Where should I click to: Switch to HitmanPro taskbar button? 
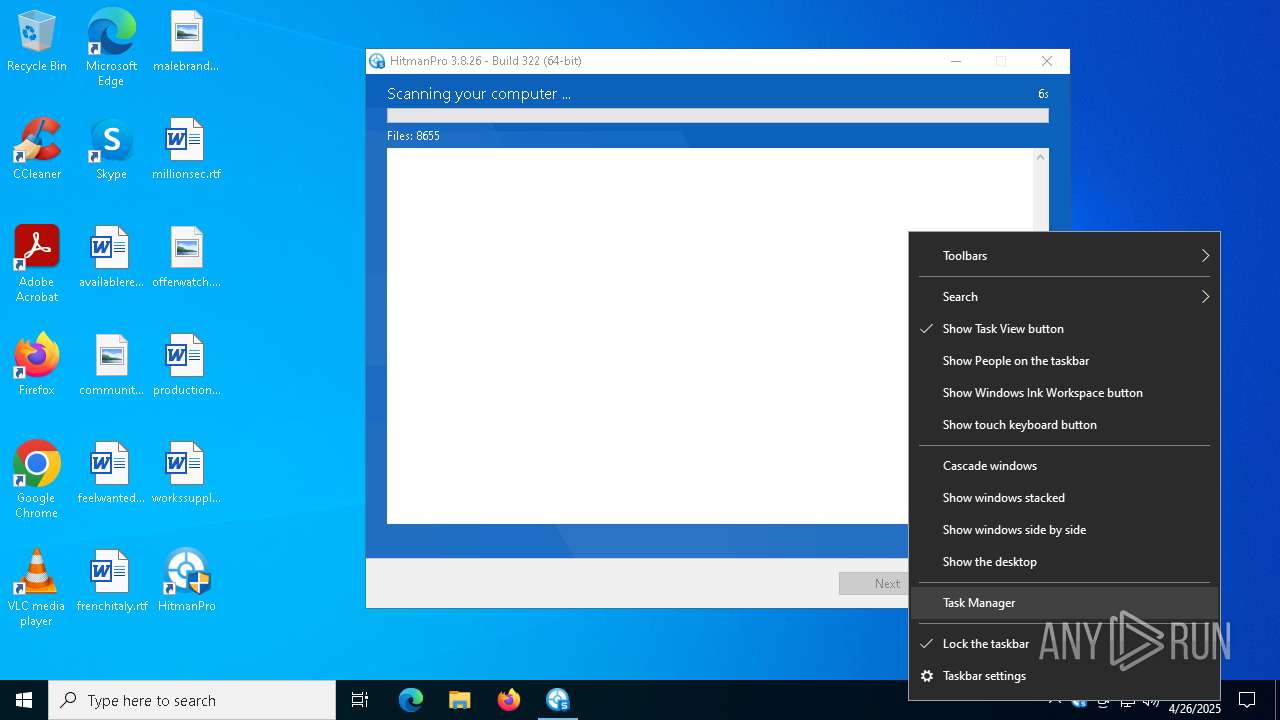557,700
